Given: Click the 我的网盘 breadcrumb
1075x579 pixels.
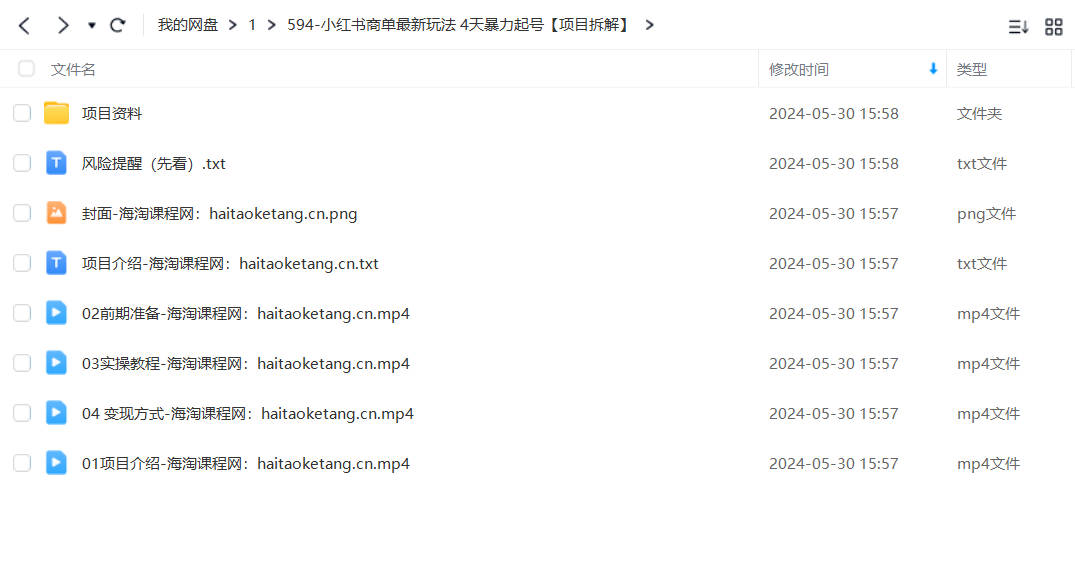Looking at the screenshot, I should tap(187, 25).
